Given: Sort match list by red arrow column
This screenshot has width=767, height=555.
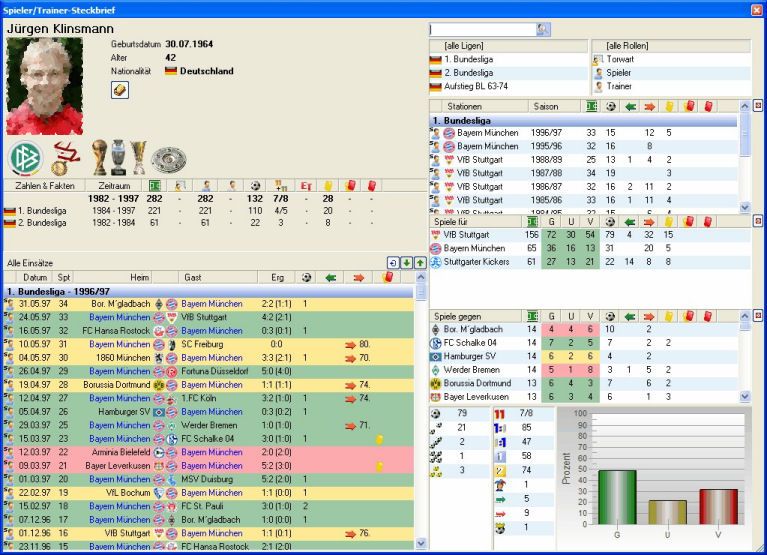Looking at the screenshot, I should [359, 277].
